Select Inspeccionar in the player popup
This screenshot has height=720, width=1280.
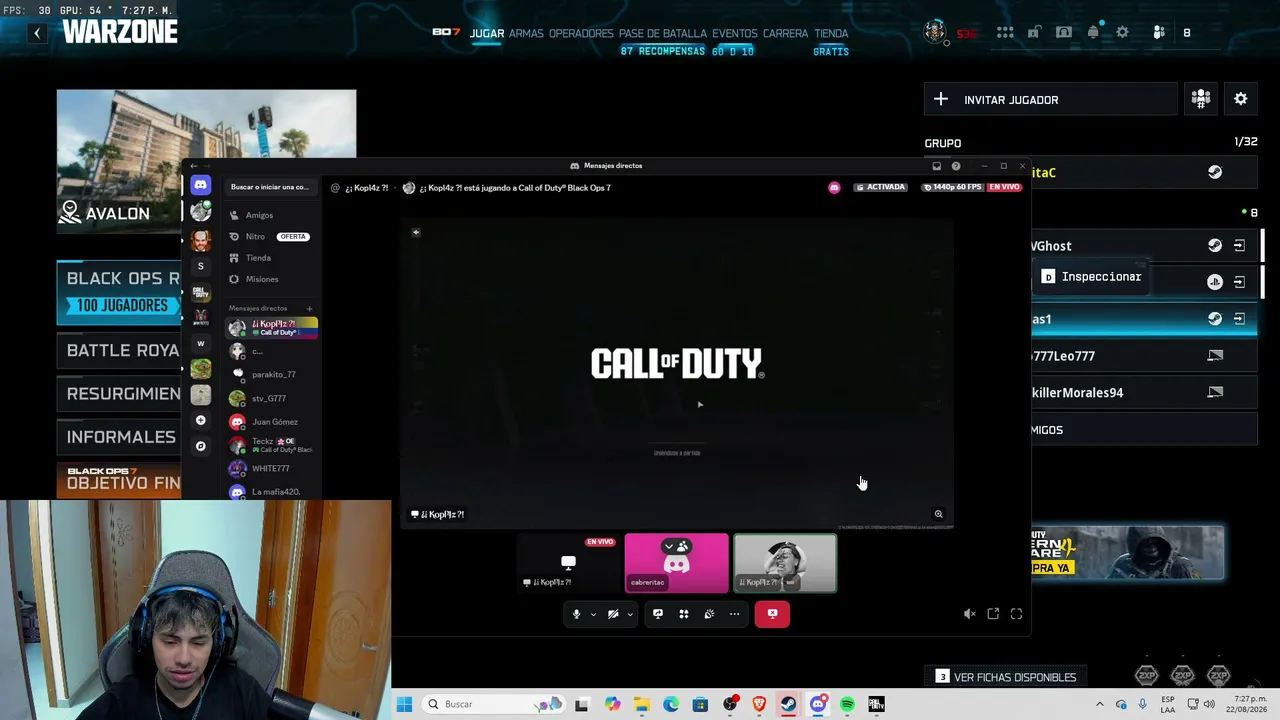pyautogui.click(x=1090, y=277)
